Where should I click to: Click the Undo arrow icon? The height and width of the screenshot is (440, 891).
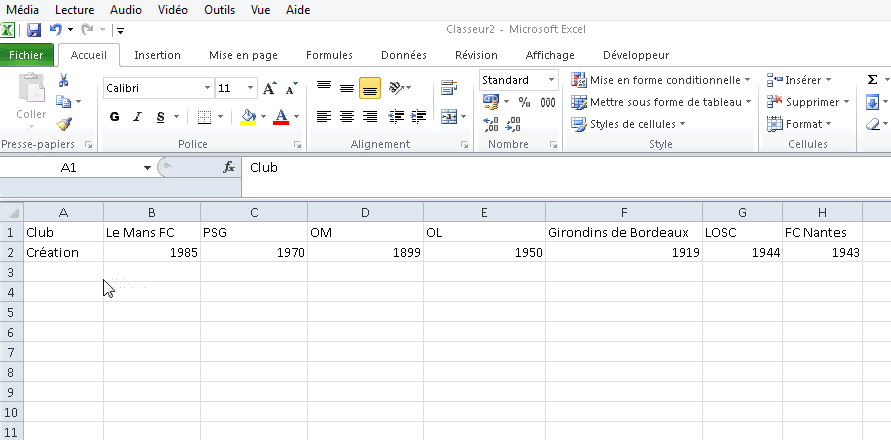pyautogui.click(x=55, y=30)
